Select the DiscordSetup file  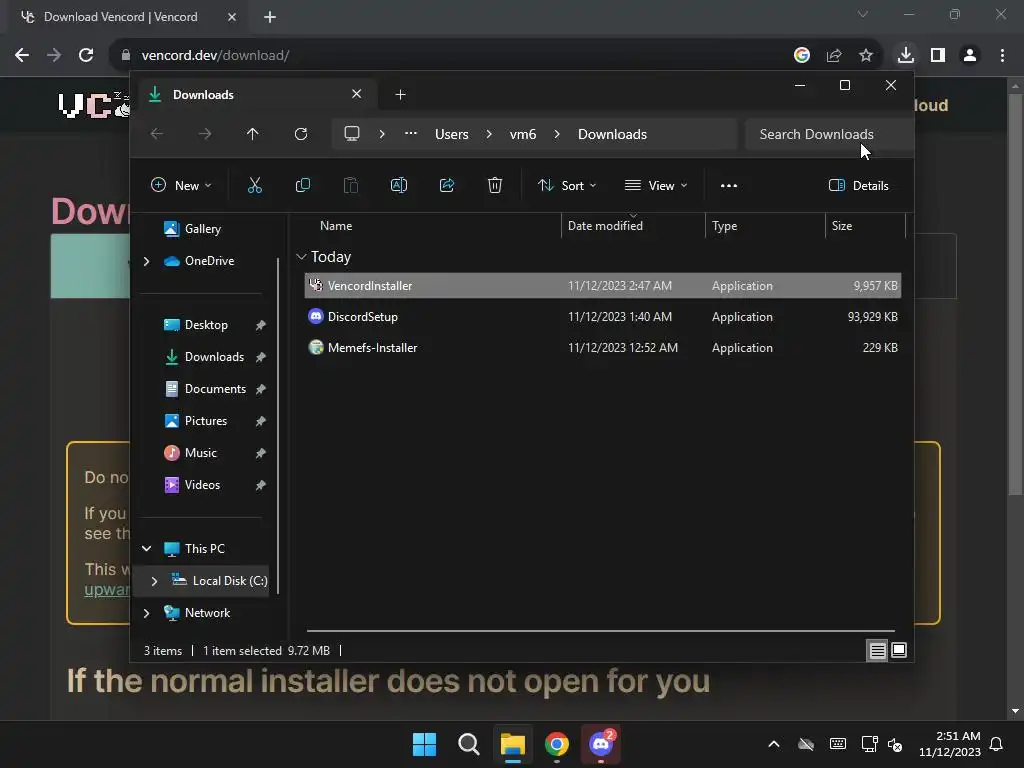tap(602, 317)
